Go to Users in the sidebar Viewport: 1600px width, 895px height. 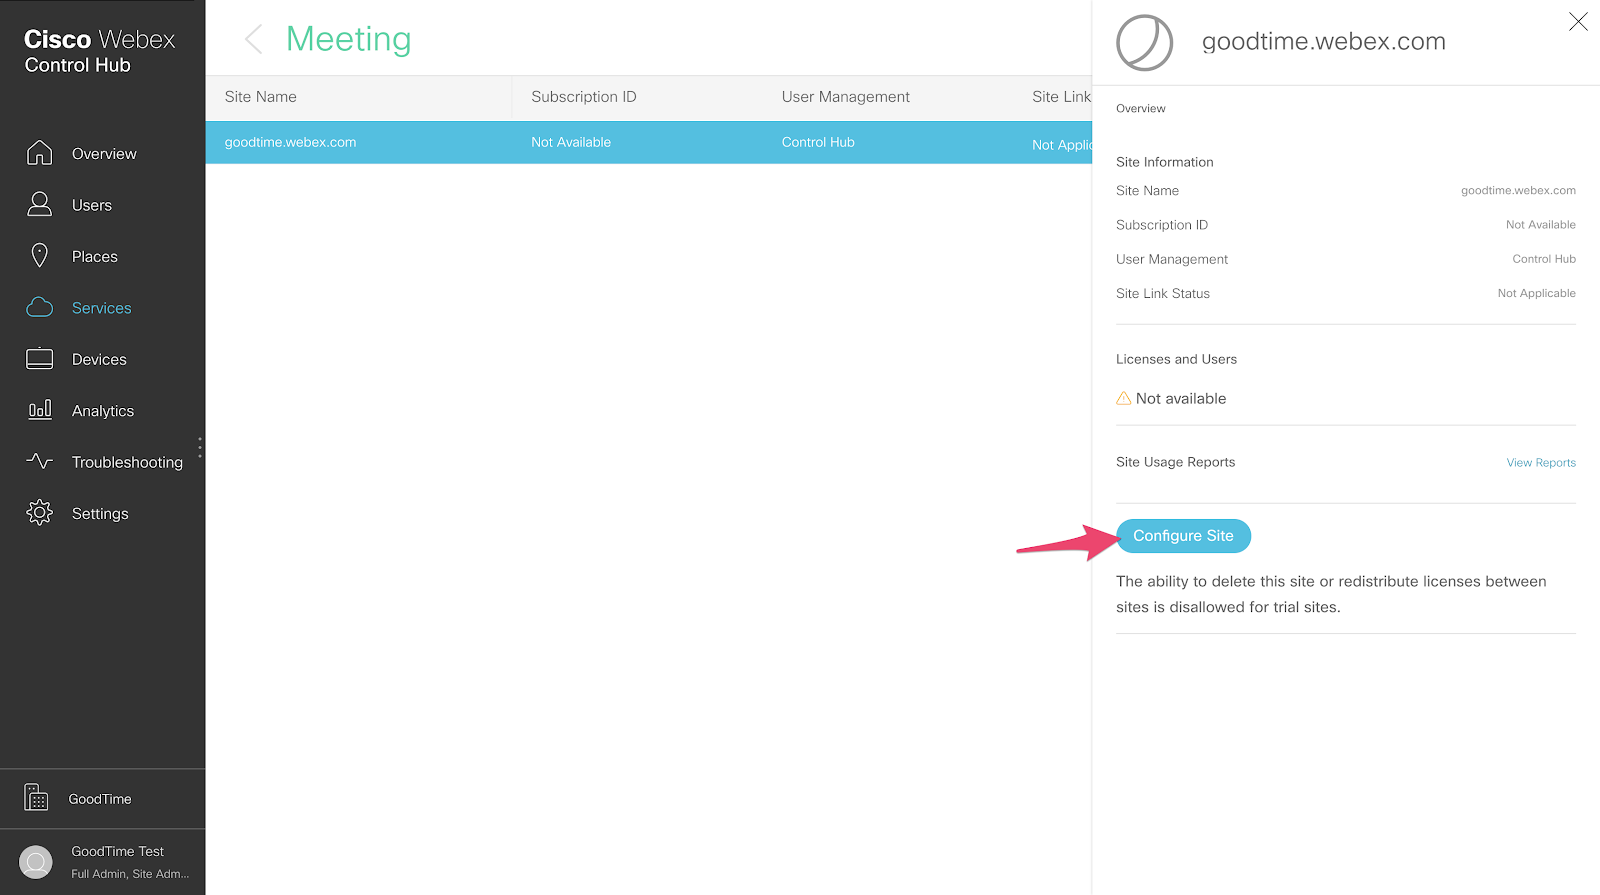pos(92,205)
